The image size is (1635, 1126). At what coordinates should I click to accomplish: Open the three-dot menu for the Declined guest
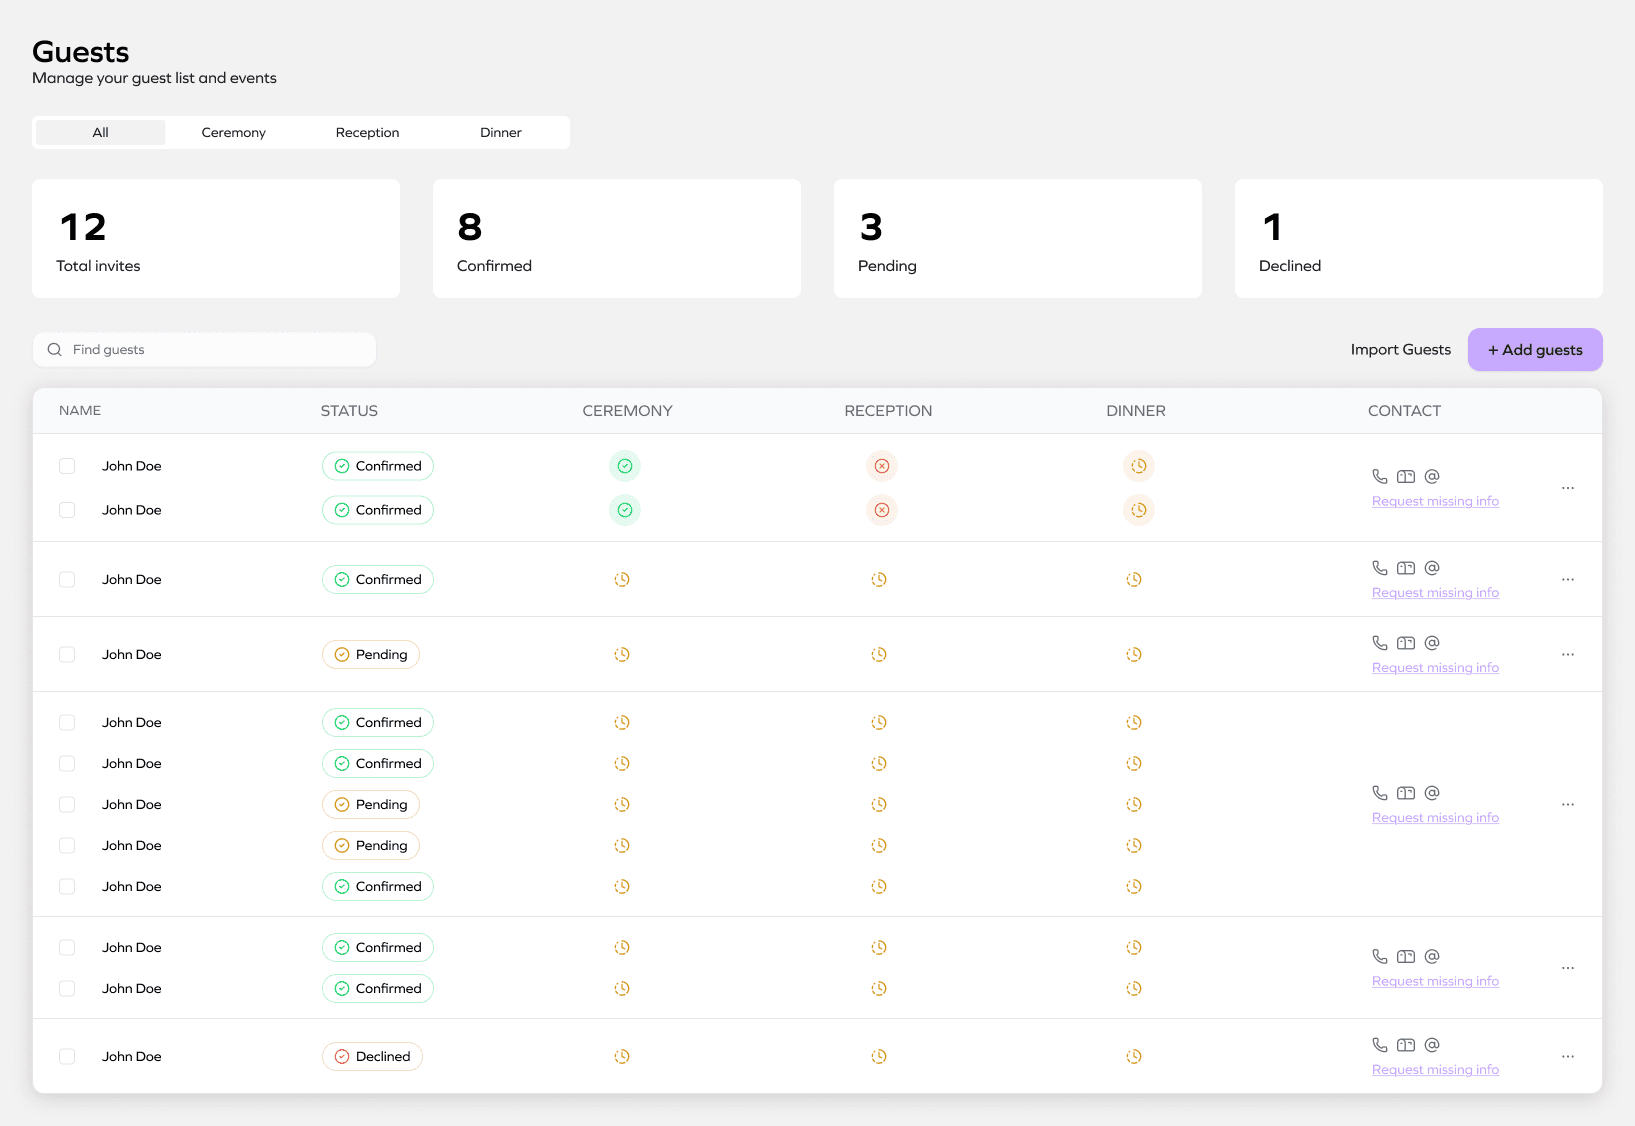(x=1568, y=1057)
